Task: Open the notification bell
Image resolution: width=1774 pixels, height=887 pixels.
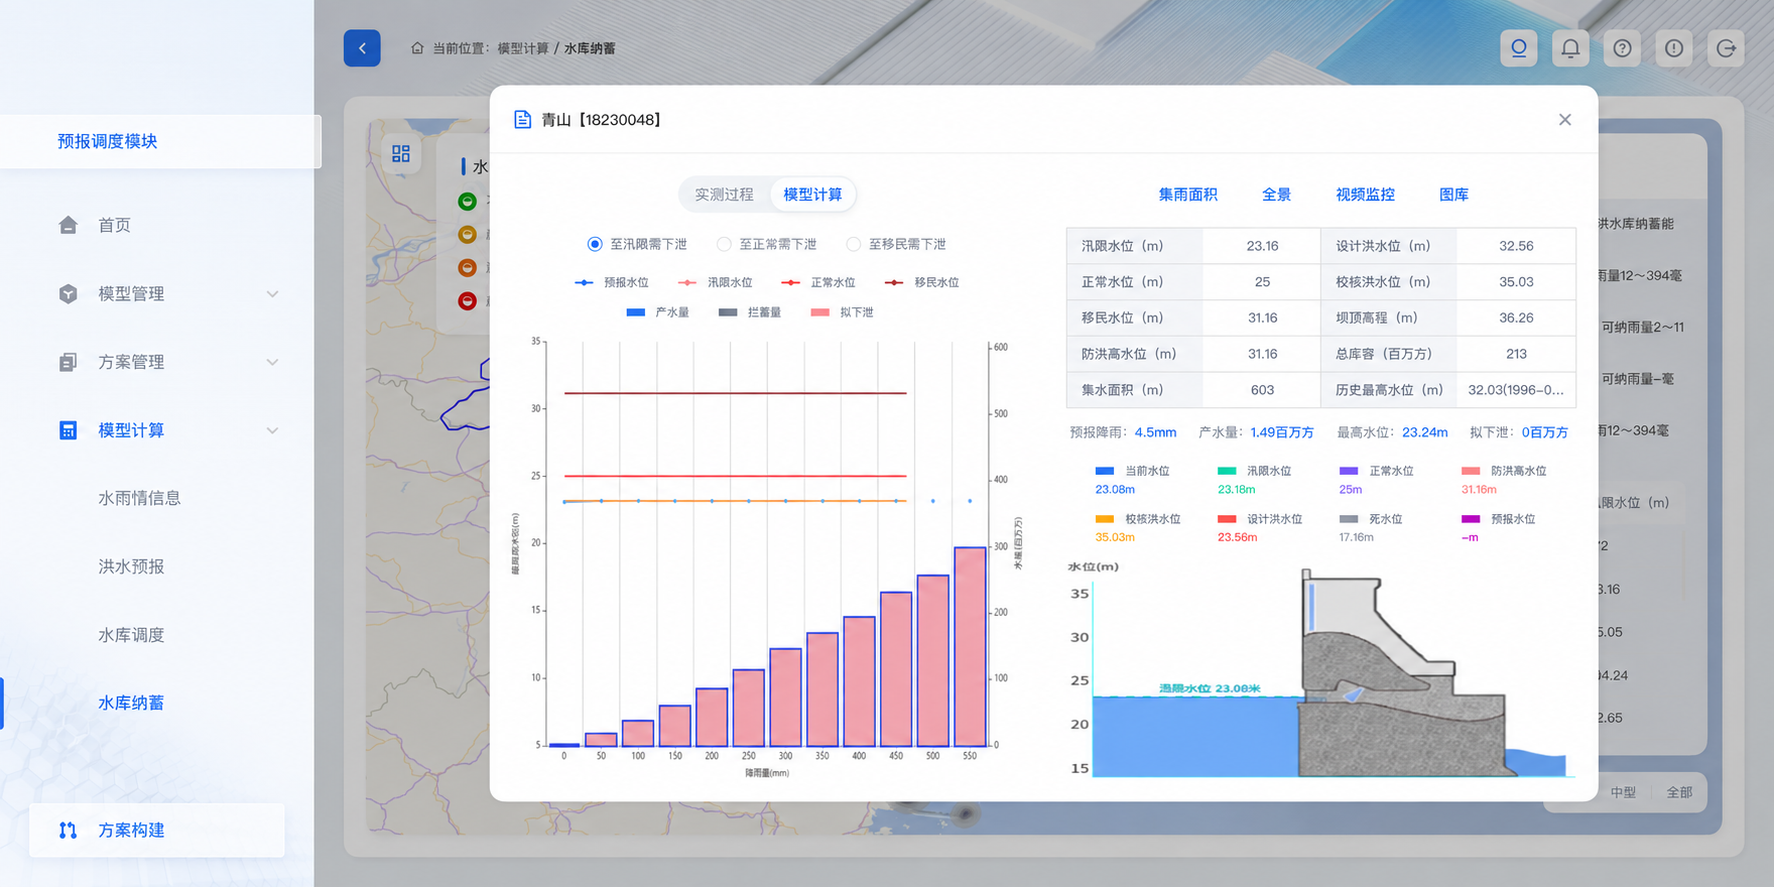Action: (1570, 48)
